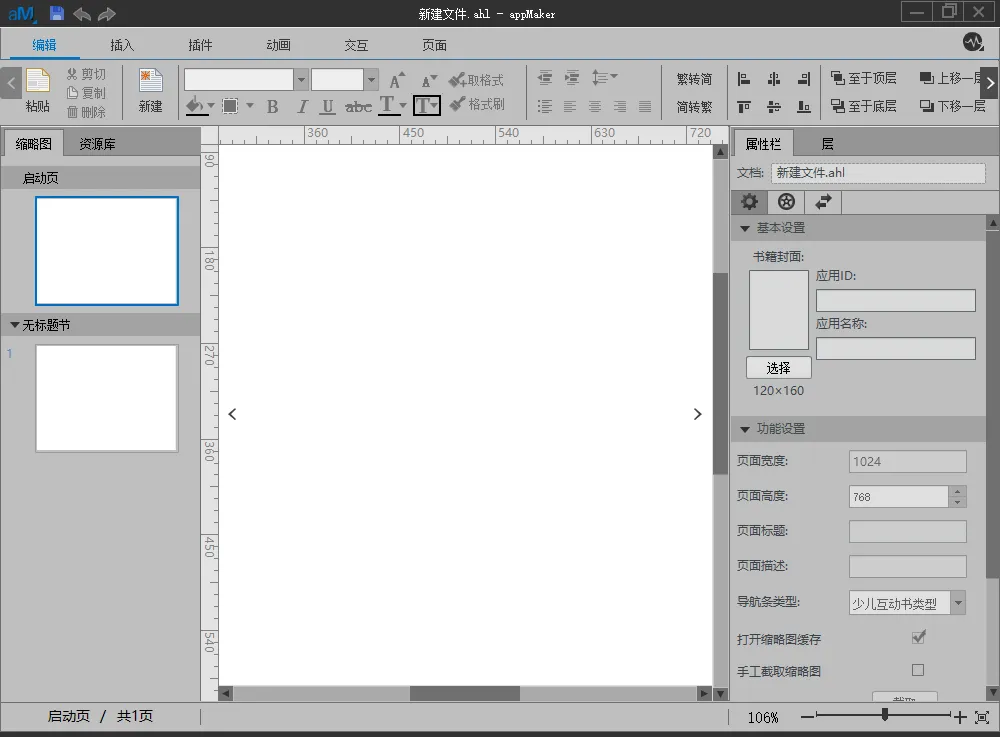Collapse the 功能设置 section

tap(744, 429)
